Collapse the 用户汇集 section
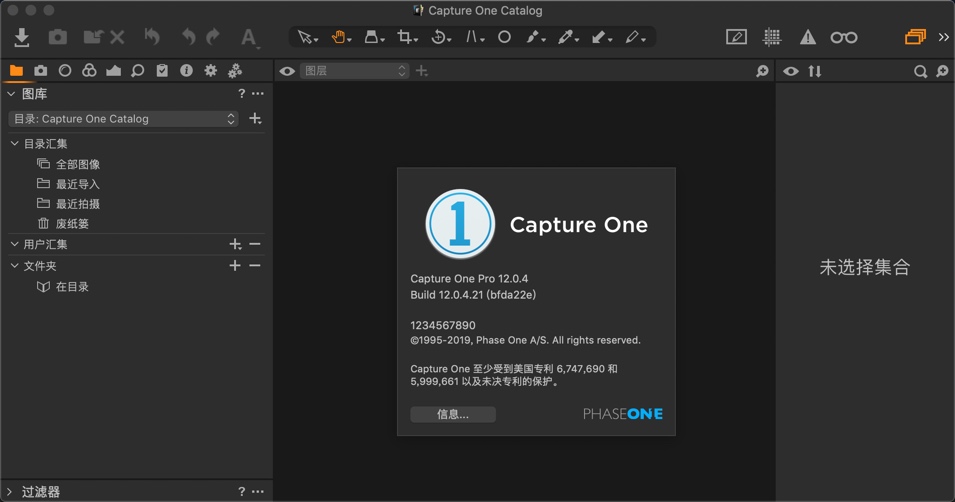 point(15,244)
